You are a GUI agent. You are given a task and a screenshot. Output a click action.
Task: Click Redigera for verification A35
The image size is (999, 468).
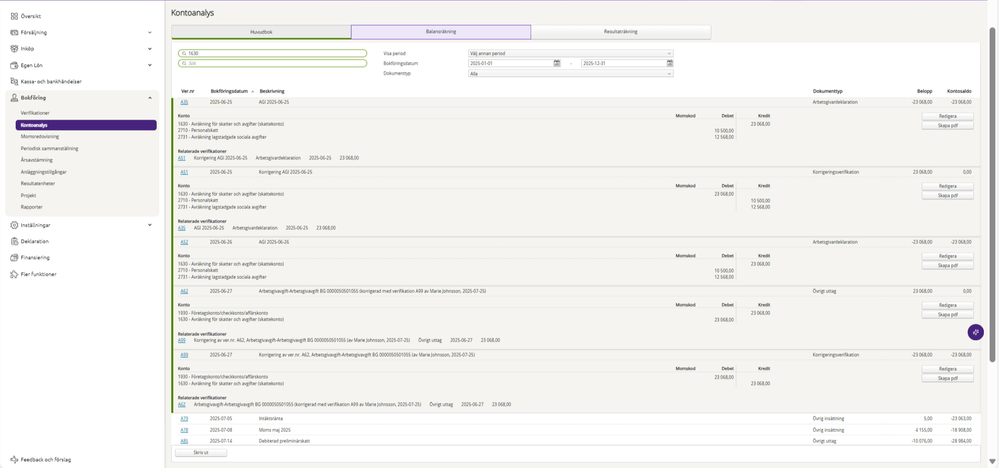947,117
